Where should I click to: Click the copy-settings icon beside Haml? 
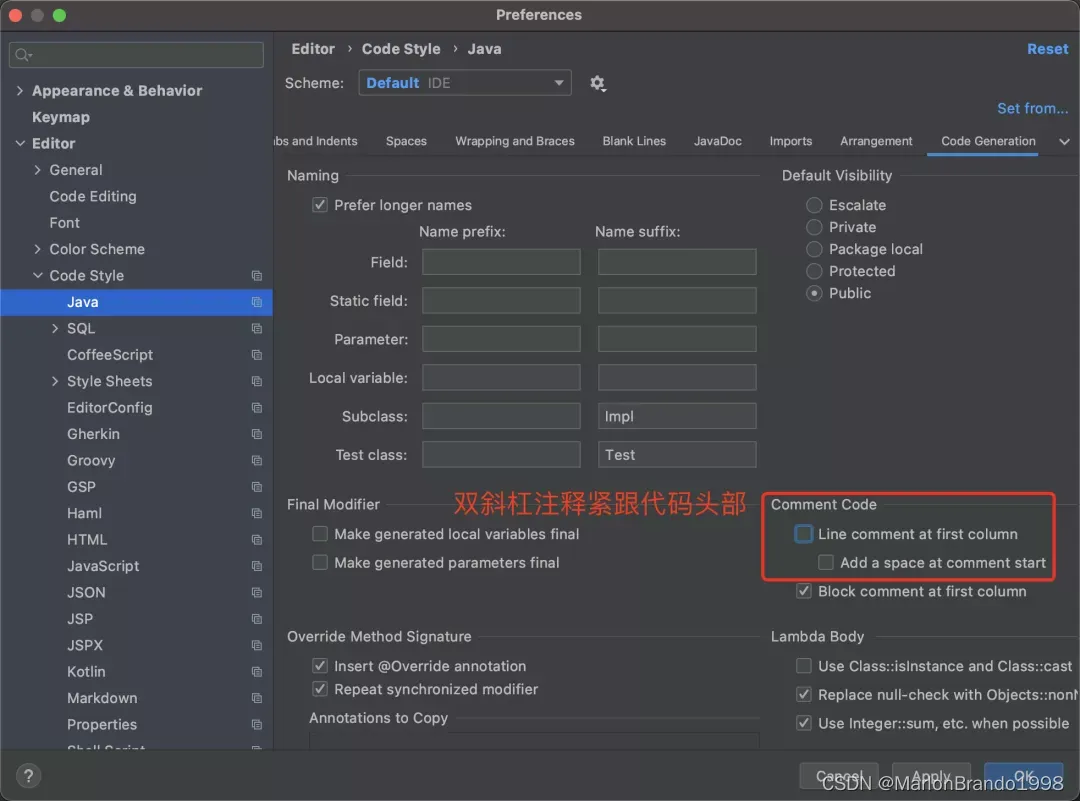point(257,513)
